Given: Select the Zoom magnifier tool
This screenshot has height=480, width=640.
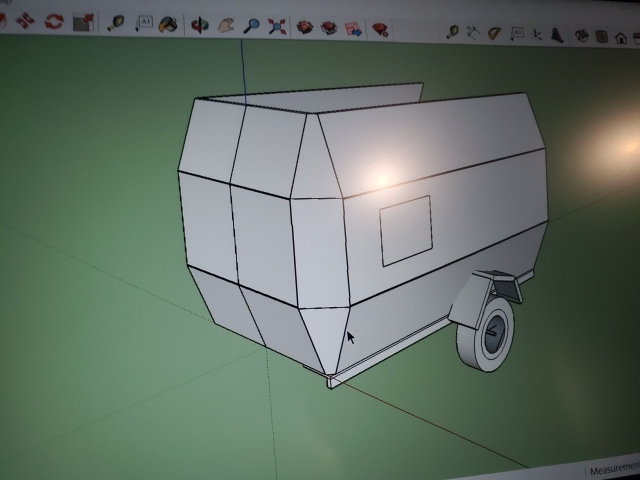Looking at the screenshot, I should click(251, 26).
